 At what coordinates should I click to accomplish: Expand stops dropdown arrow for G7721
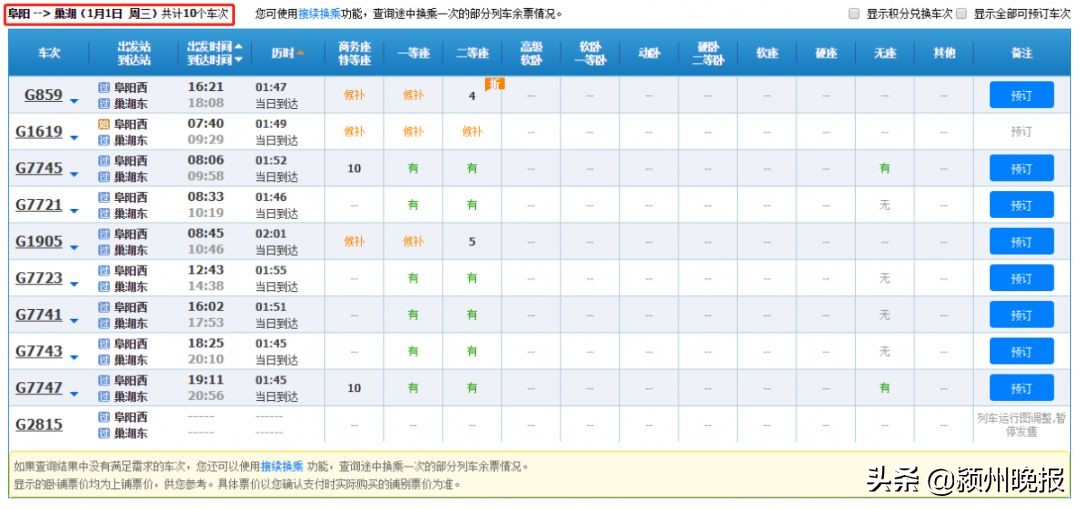(x=74, y=211)
